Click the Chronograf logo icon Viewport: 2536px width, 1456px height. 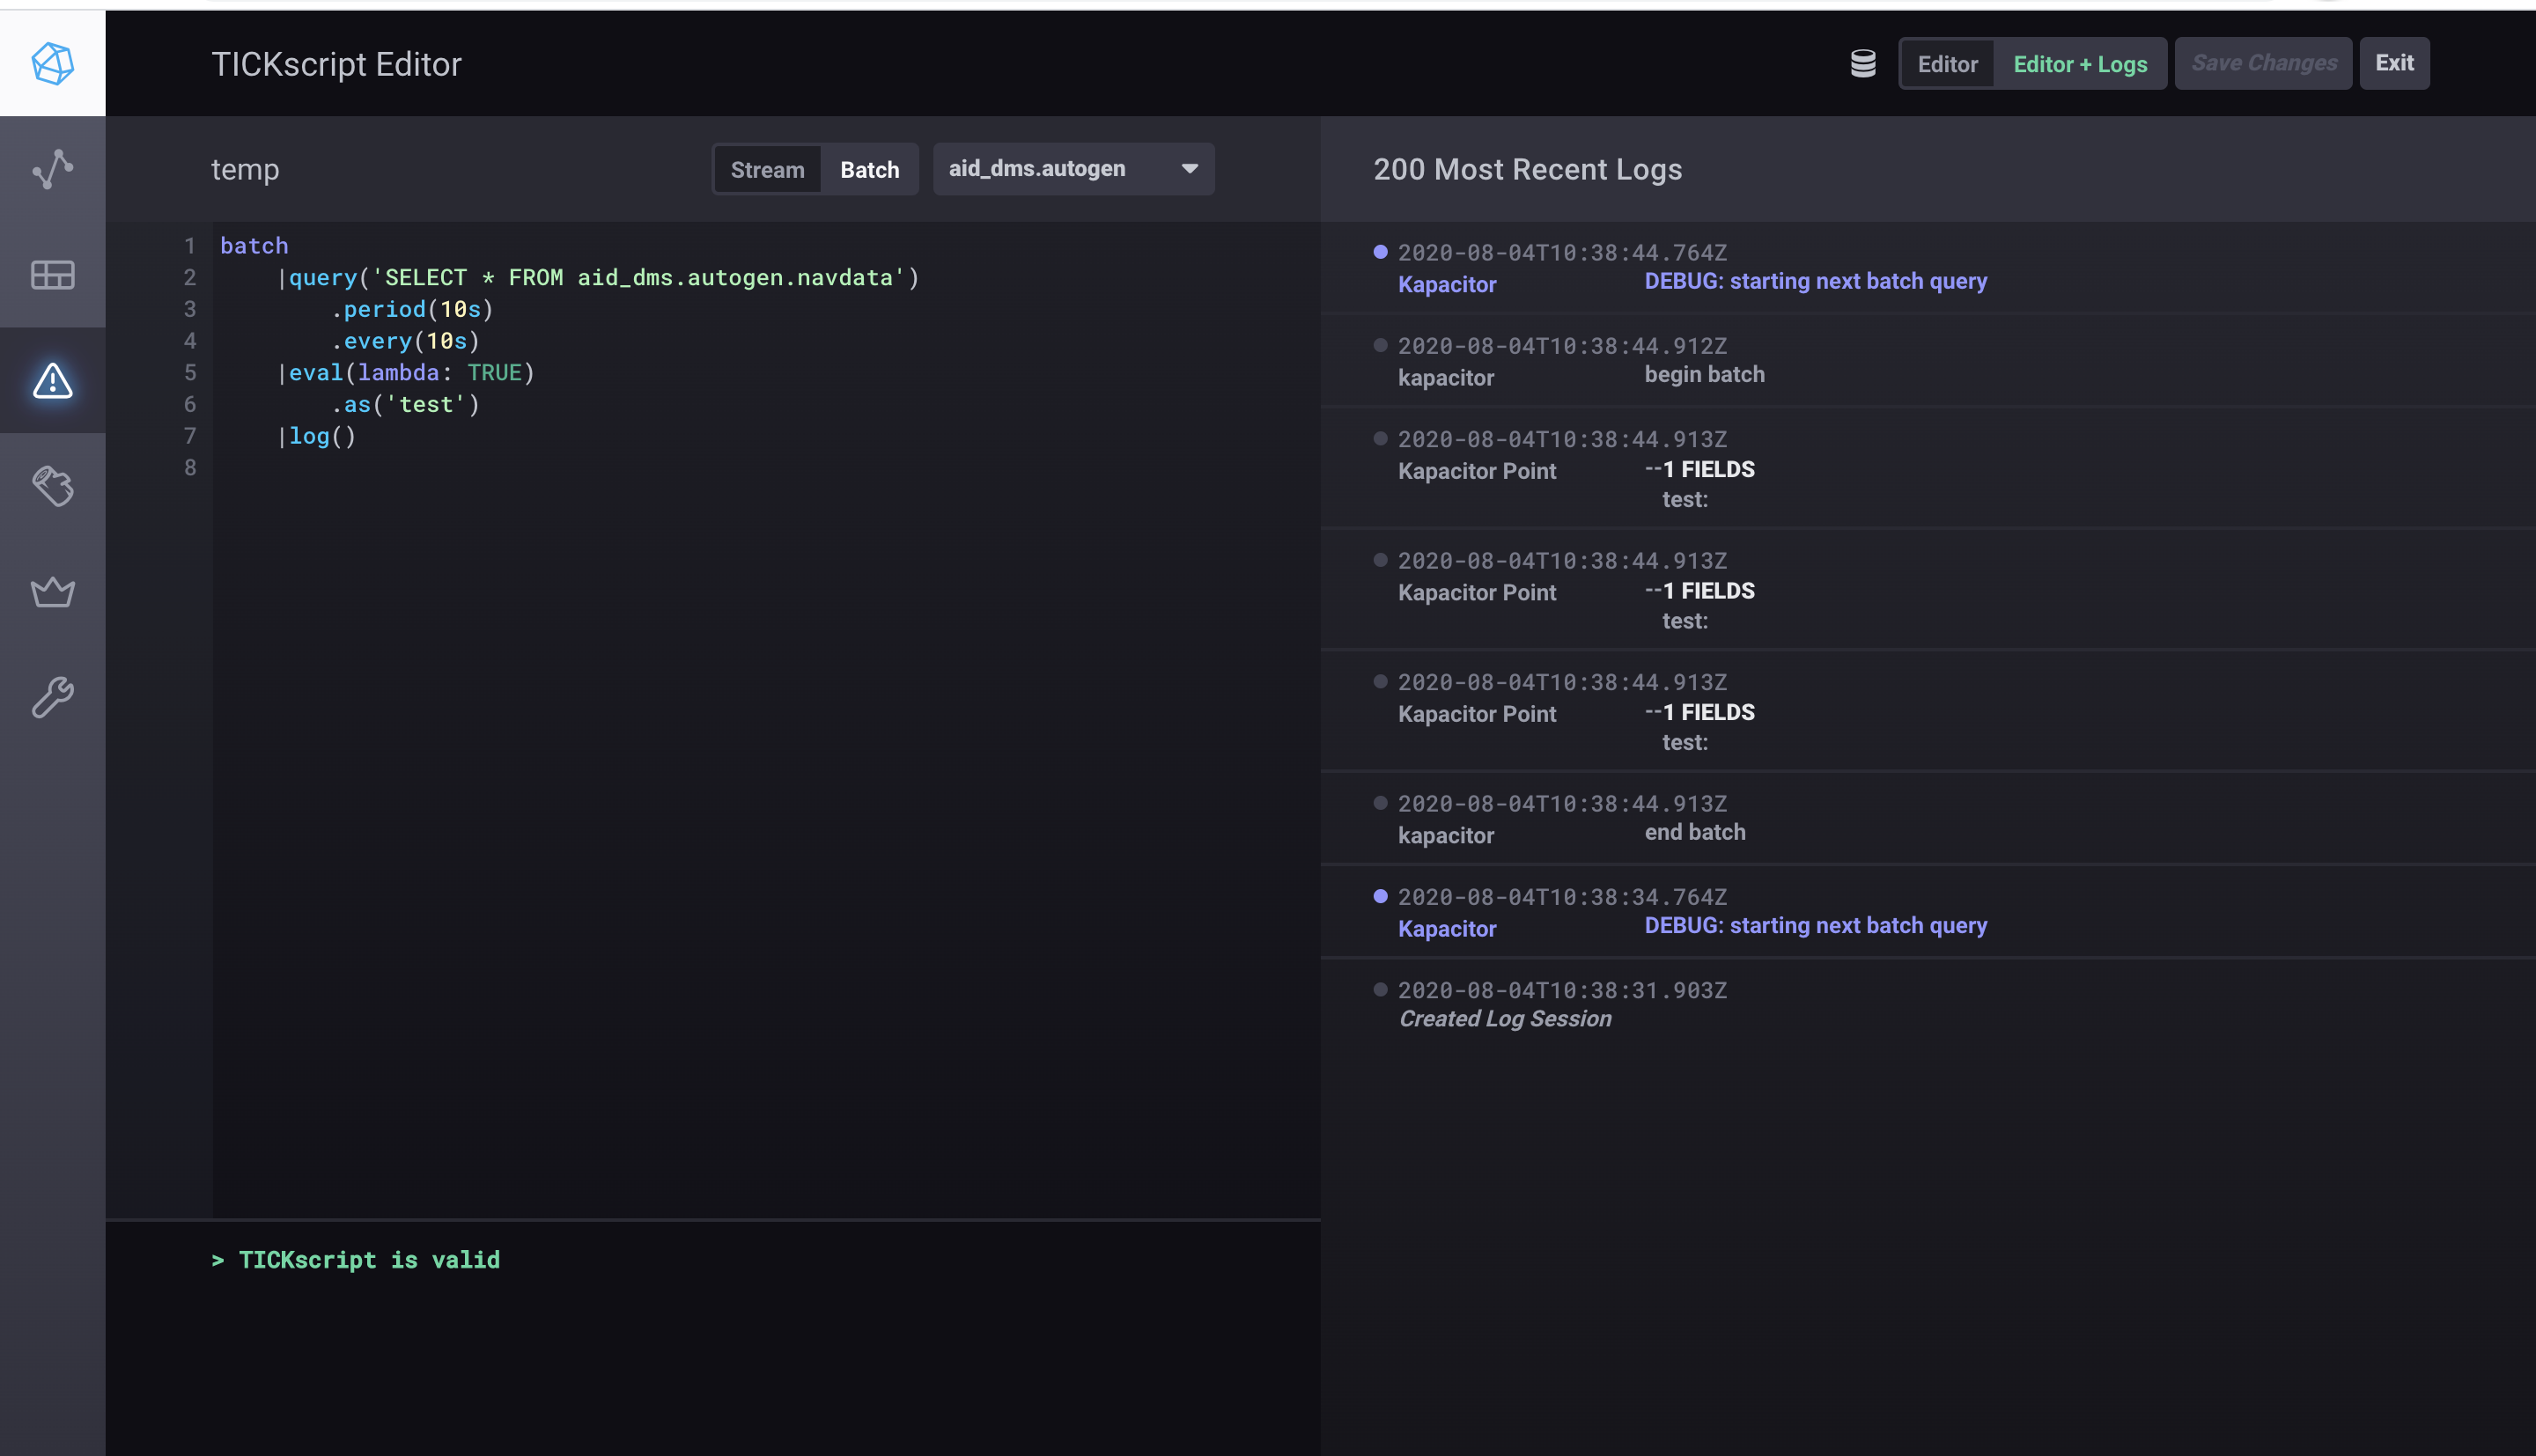(53, 63)
